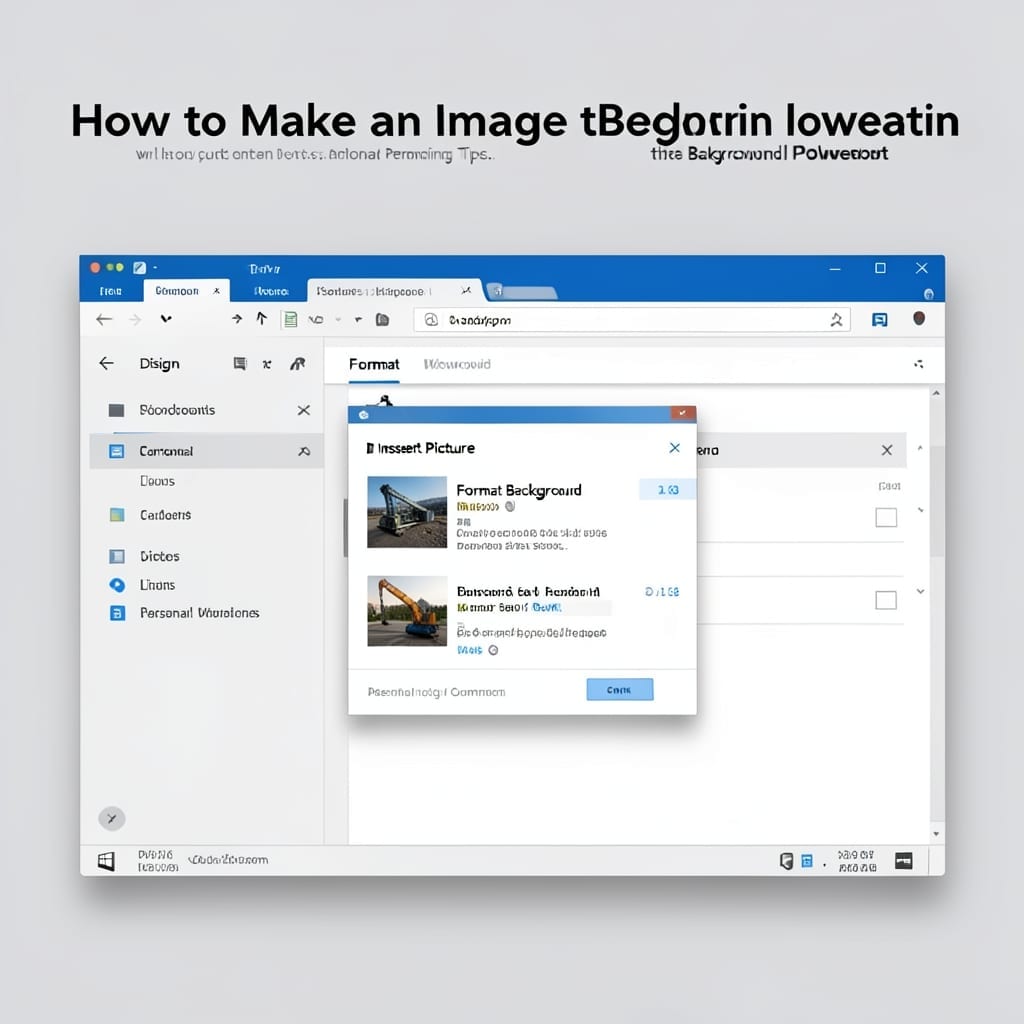Screen dimensions: 1024x1024
Task: Click the blue button at the dialog footer
Action: (620, 690)
